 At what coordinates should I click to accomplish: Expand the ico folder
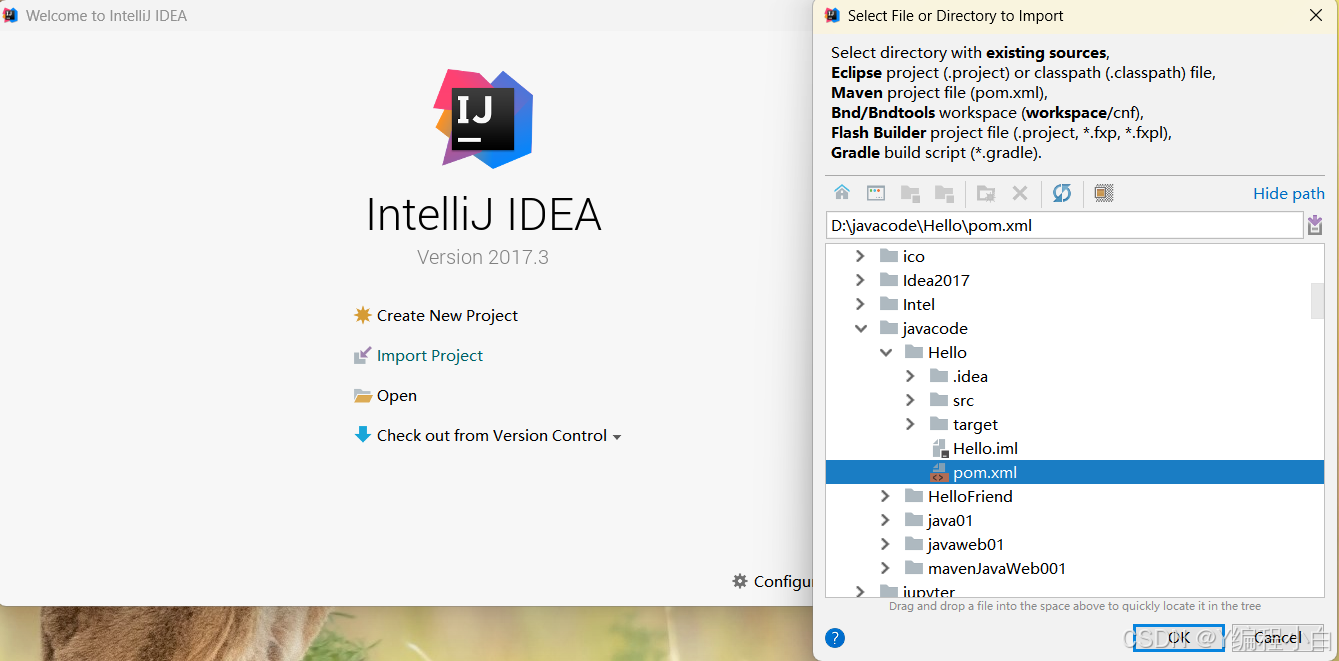click(860, 256)
